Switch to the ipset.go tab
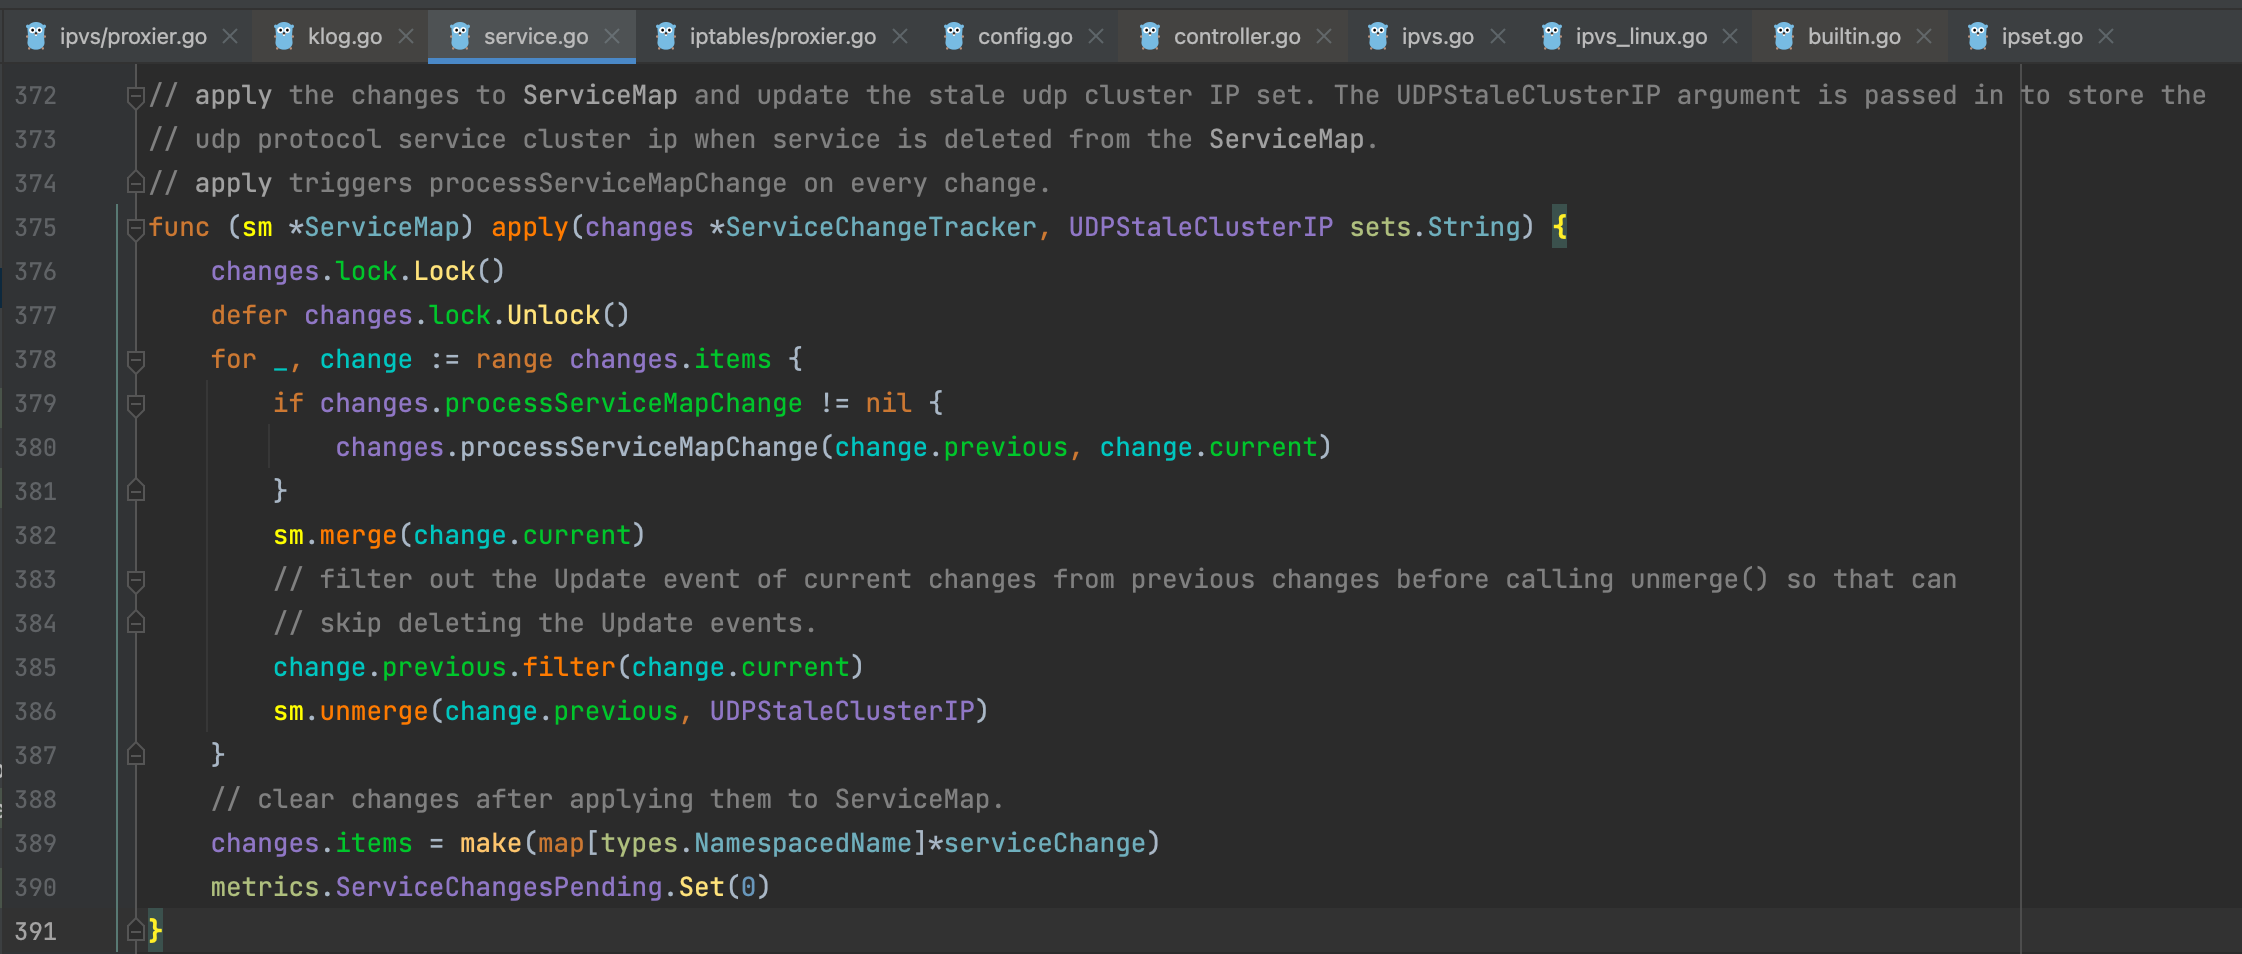 tap(2042, 37)
